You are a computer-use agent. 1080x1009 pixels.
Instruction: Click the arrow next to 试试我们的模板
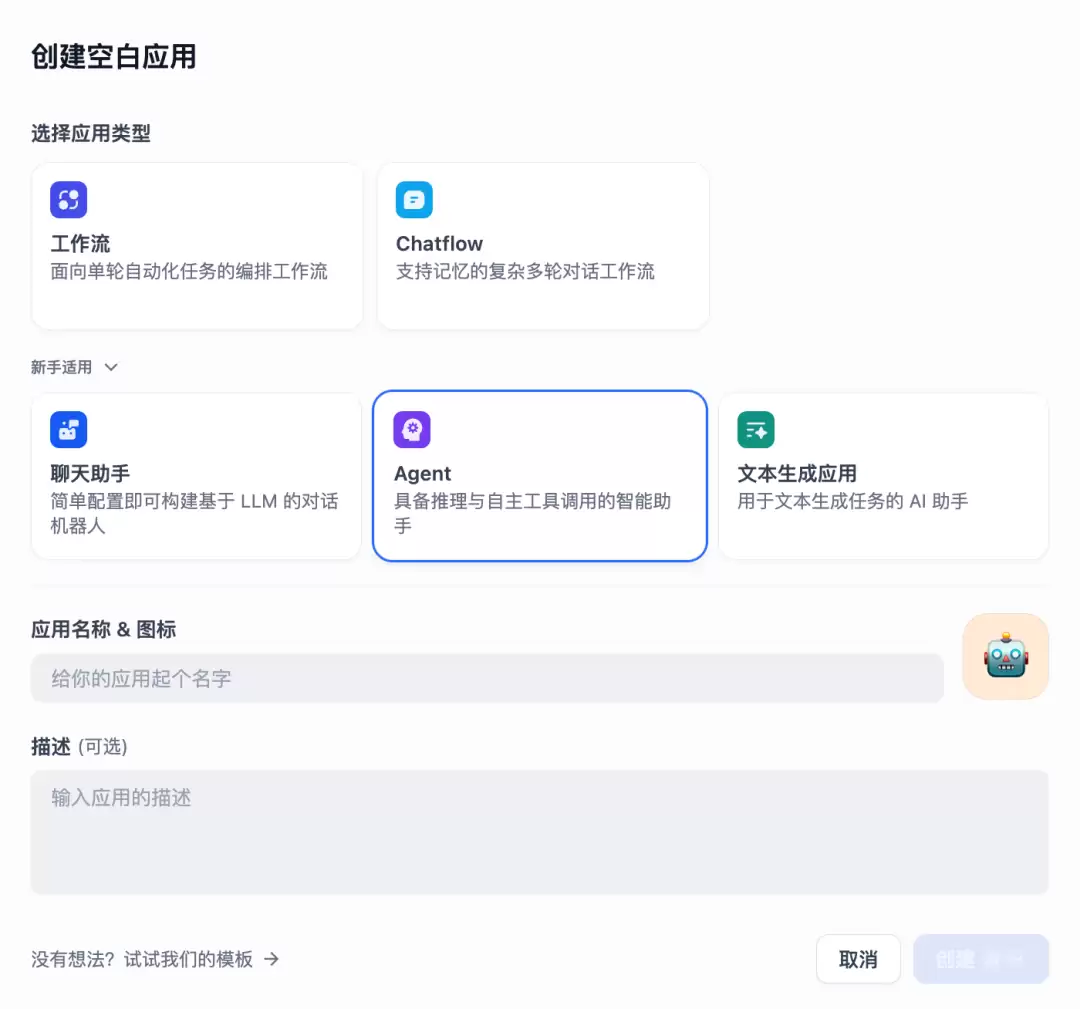click(271, 959)
